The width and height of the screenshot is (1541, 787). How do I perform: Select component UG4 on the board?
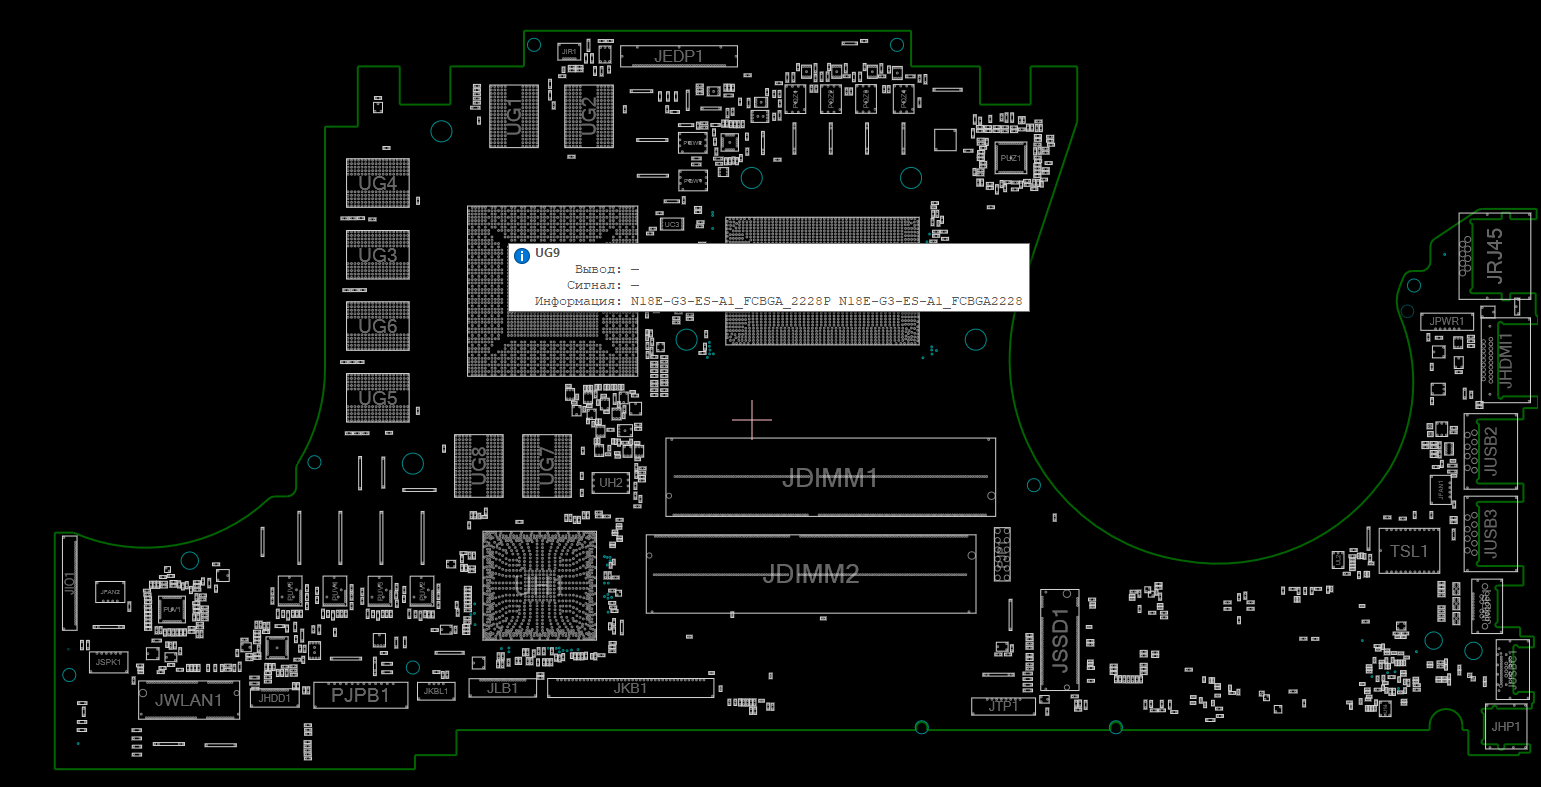point(377,183)
